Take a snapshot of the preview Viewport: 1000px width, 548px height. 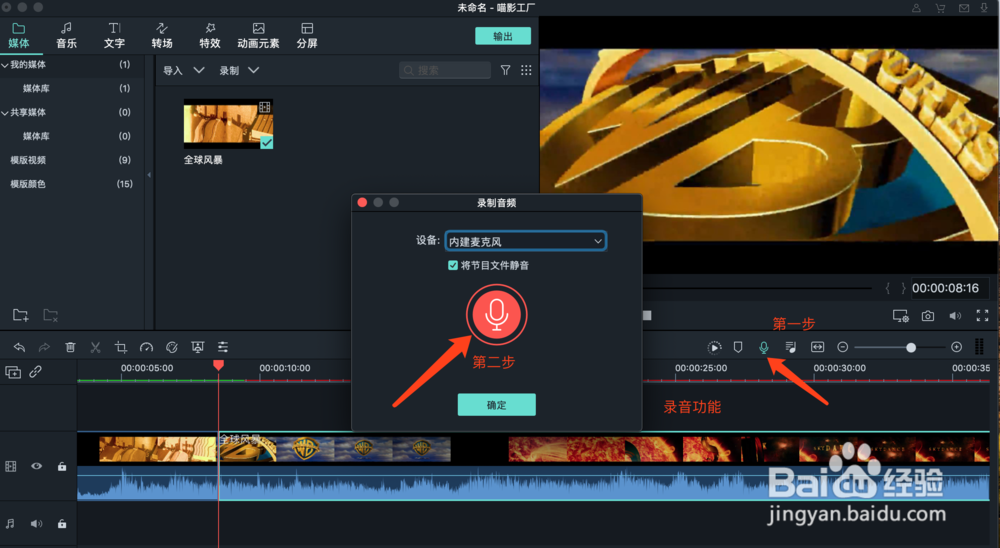coord(928,316)
